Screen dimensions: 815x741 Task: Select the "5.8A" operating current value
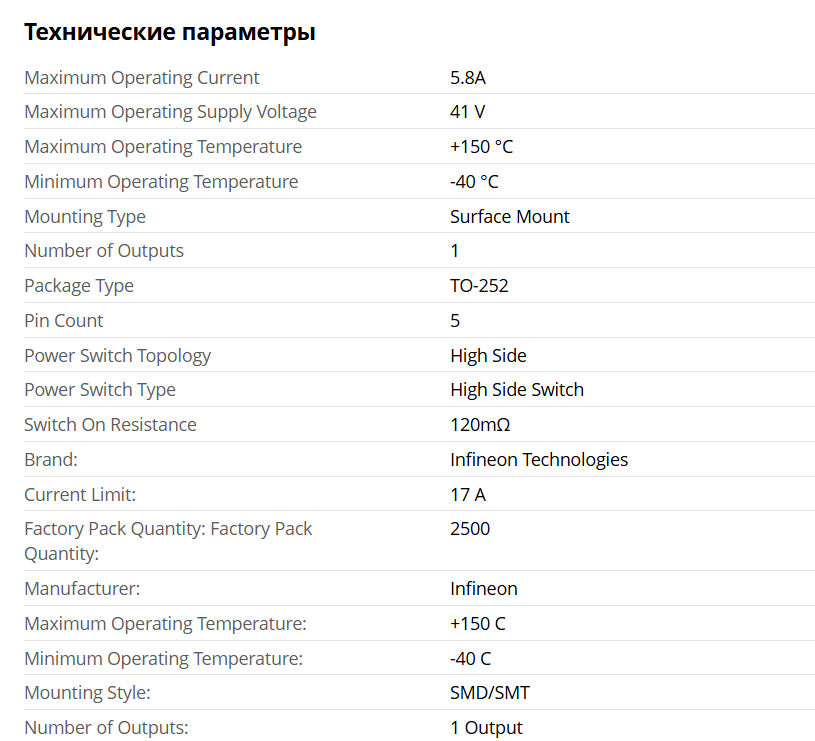(x=468, y=78)
